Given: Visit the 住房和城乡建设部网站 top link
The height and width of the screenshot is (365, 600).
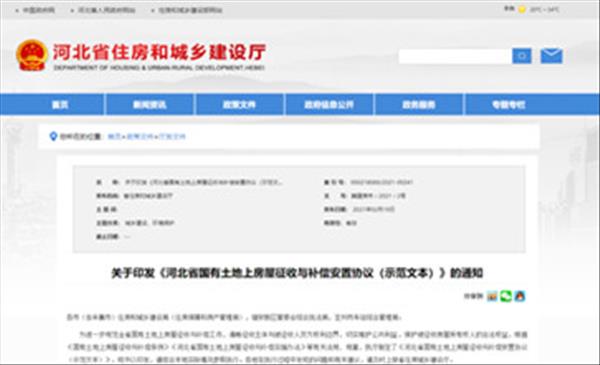Looking at the screenshot, I should point(190,10).
